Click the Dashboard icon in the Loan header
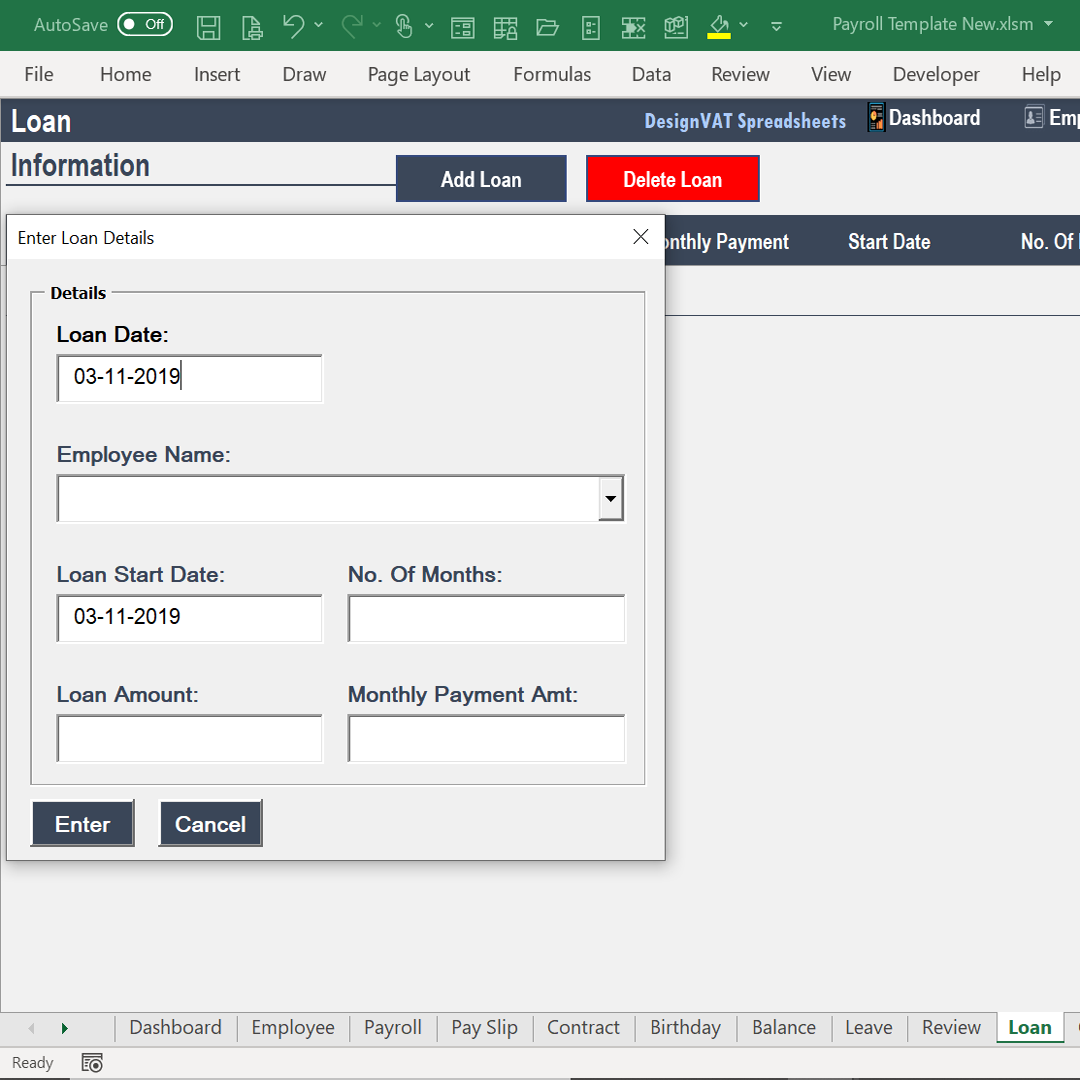The height and width of the screenshot is (1080, 1080). coord(875,117)
